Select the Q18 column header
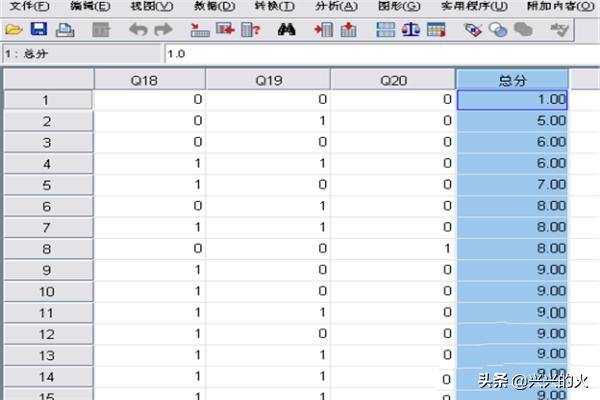 149,79
